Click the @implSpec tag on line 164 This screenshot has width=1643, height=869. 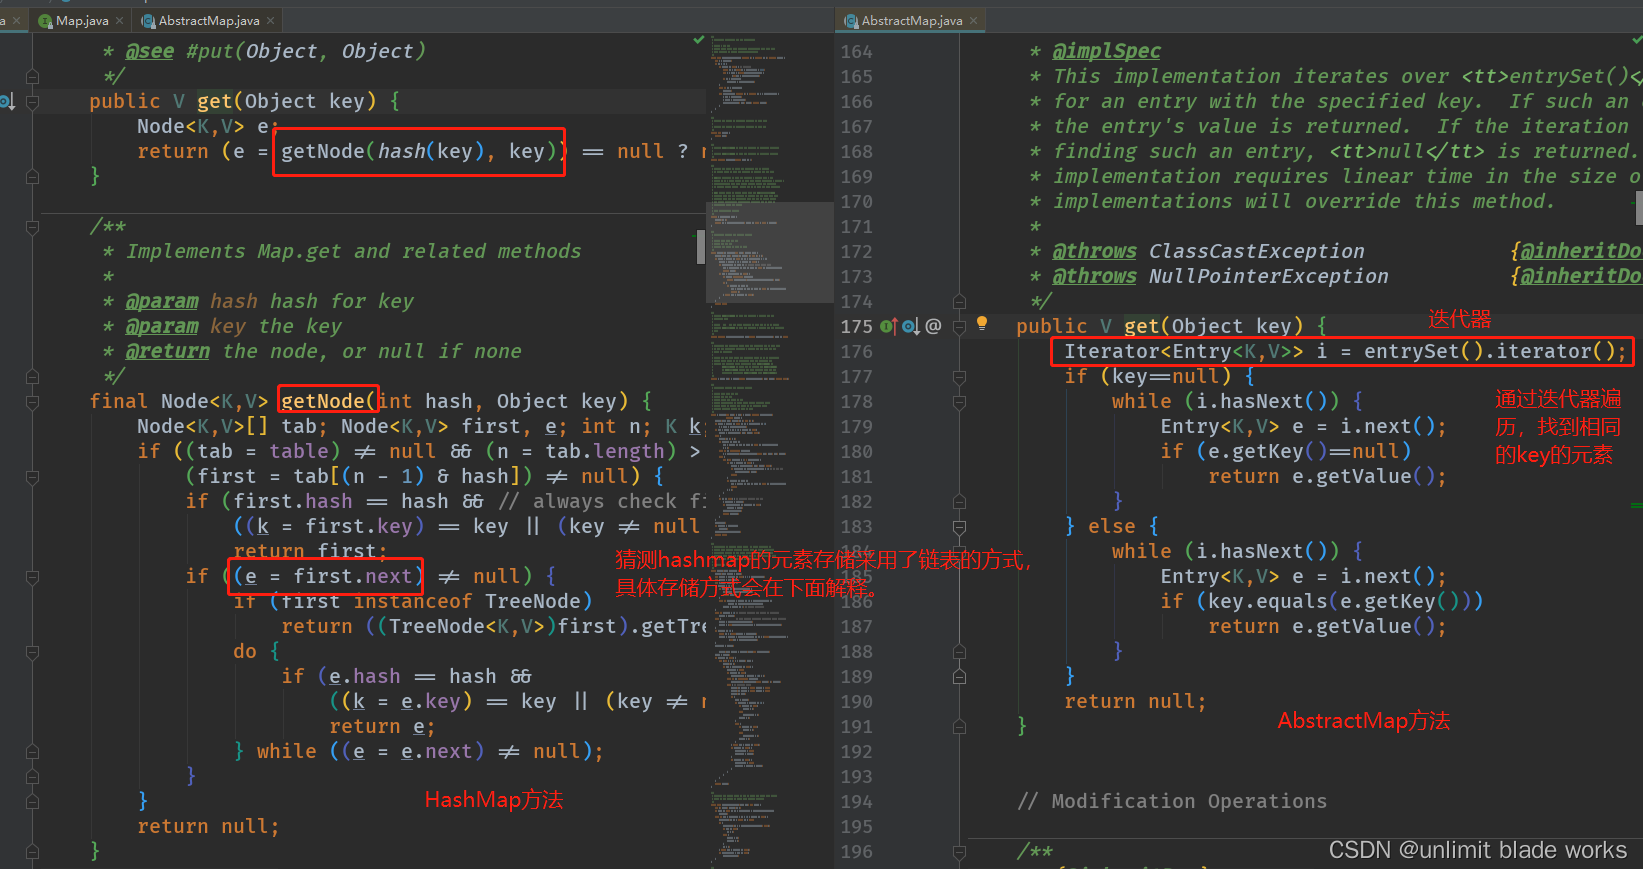(1106, 51)
